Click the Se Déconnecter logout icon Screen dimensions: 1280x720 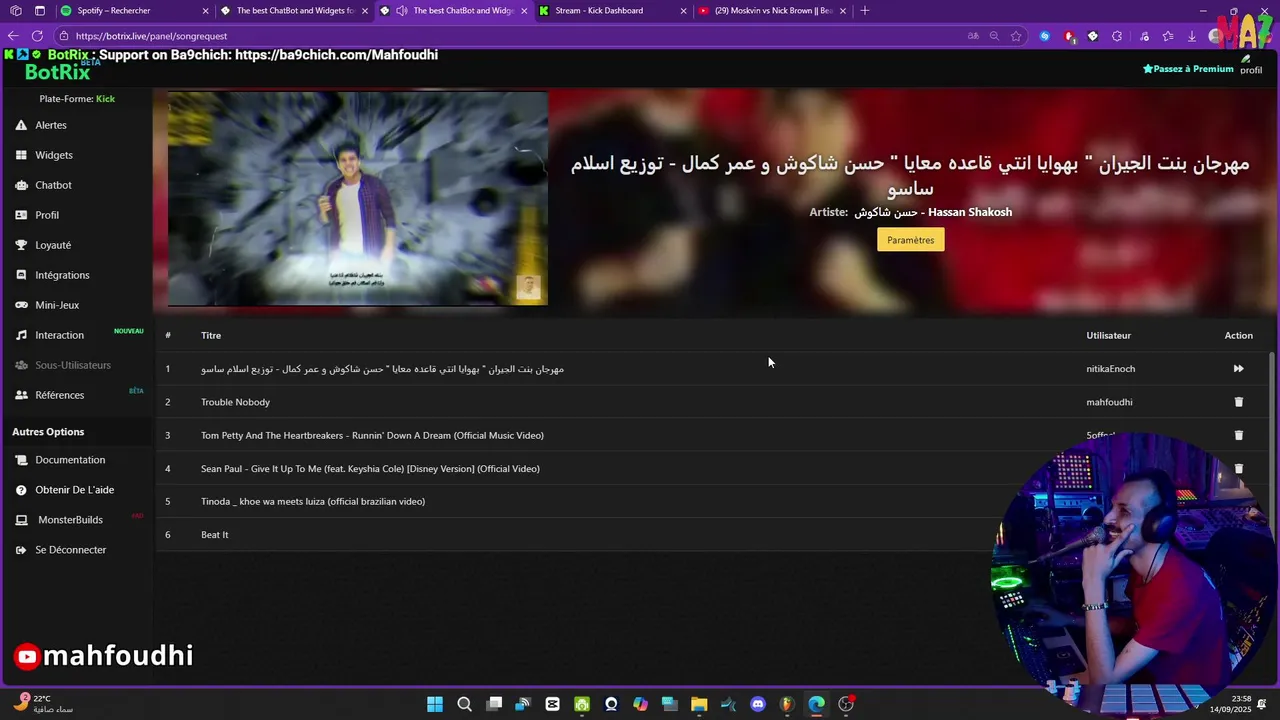[21, 550]
